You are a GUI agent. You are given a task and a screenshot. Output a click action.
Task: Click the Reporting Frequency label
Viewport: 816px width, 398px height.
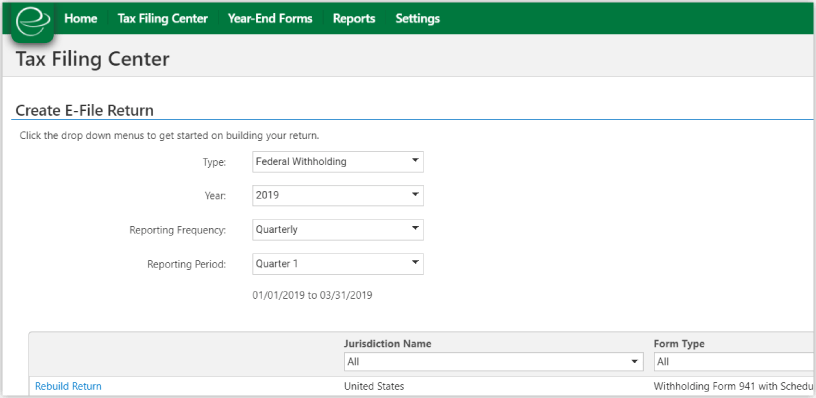tap(177, 230)
